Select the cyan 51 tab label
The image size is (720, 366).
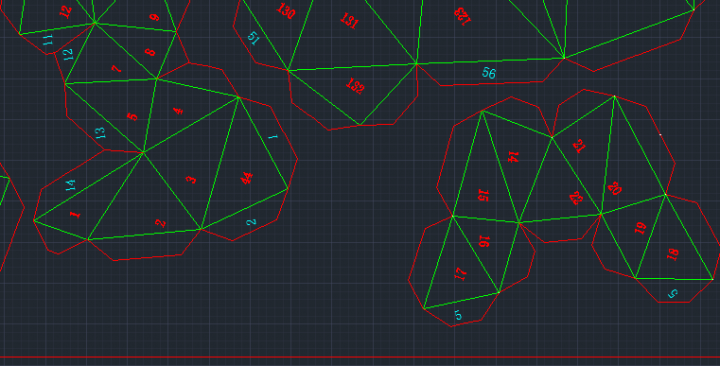pos(253,38)
